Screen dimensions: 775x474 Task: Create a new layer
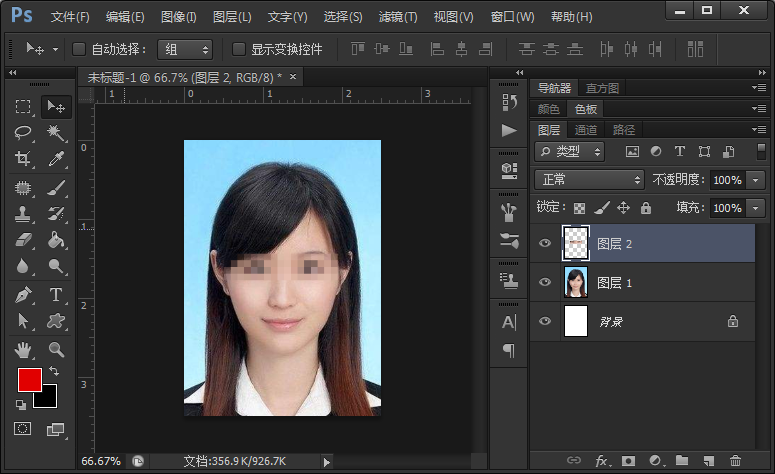click(709, 461)
